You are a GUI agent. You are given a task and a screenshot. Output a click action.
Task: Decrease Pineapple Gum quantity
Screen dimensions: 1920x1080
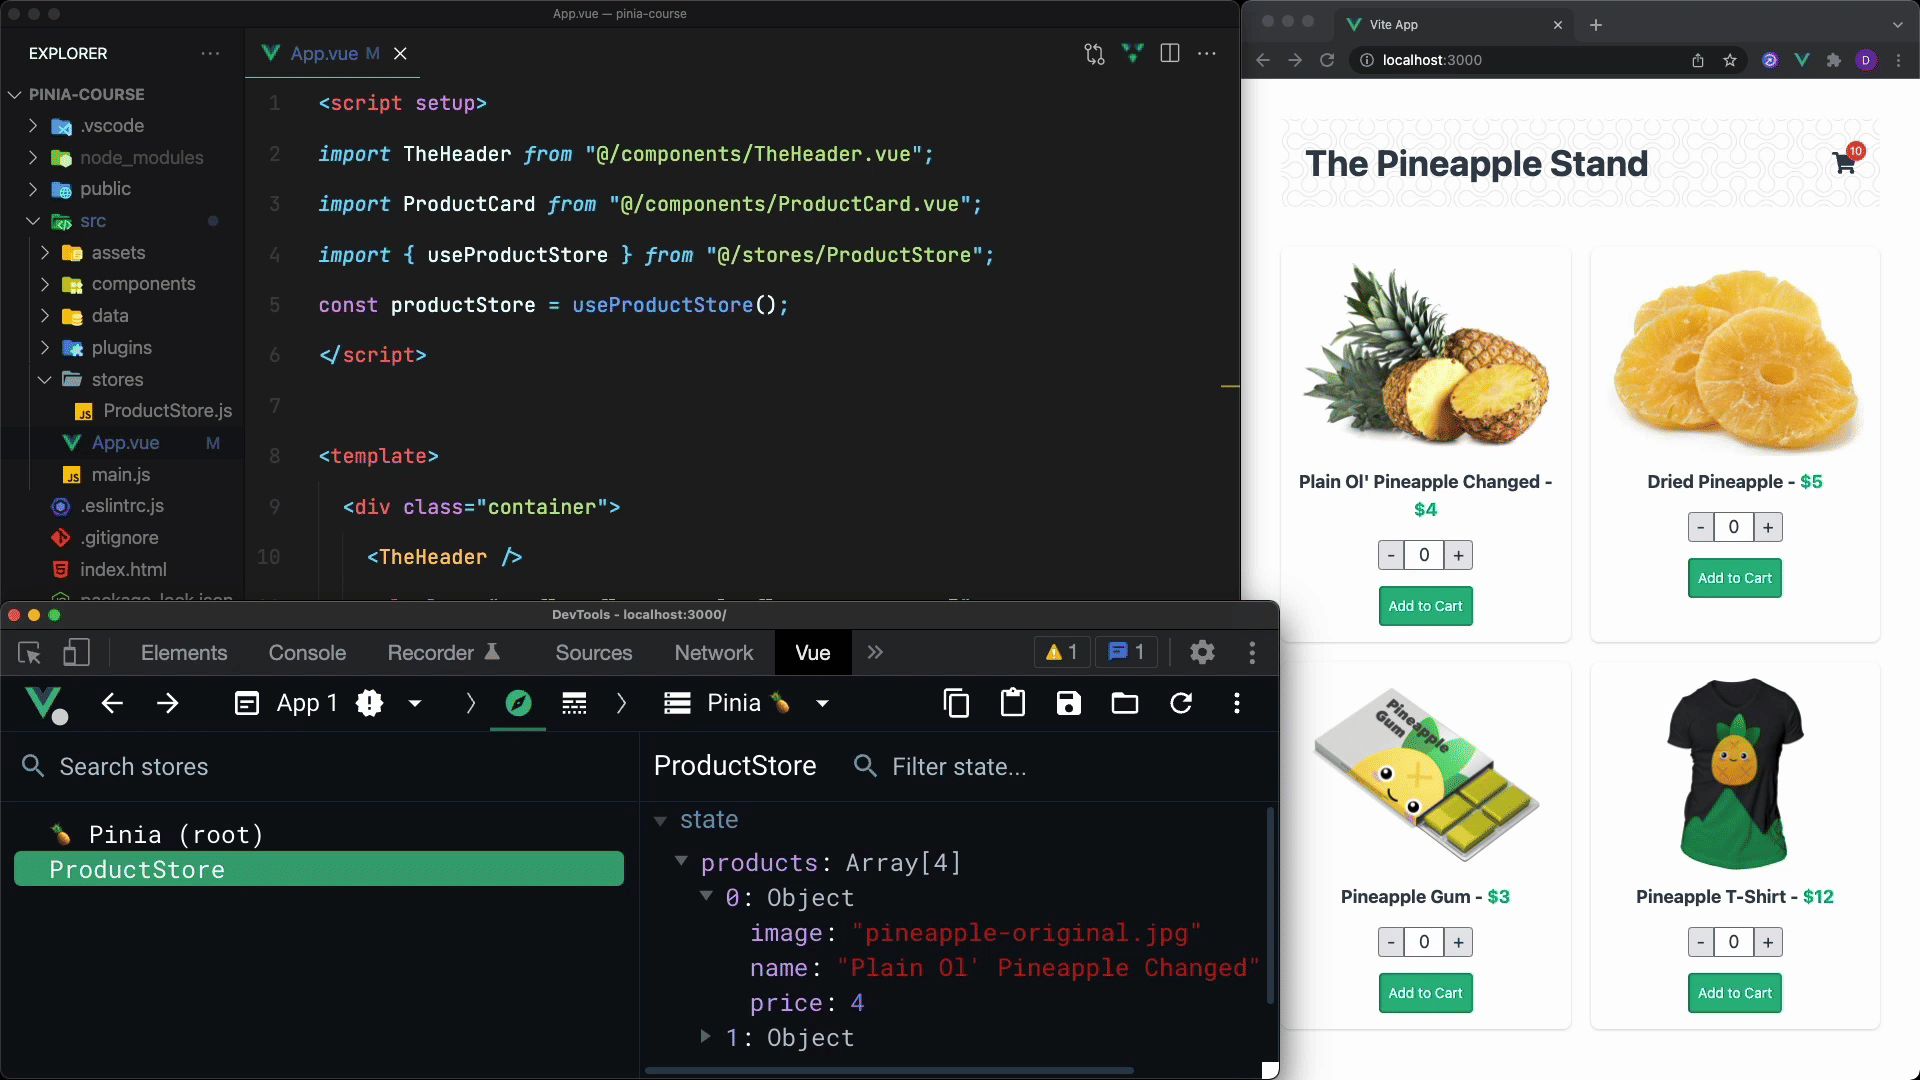click(x=1391, y=942)
